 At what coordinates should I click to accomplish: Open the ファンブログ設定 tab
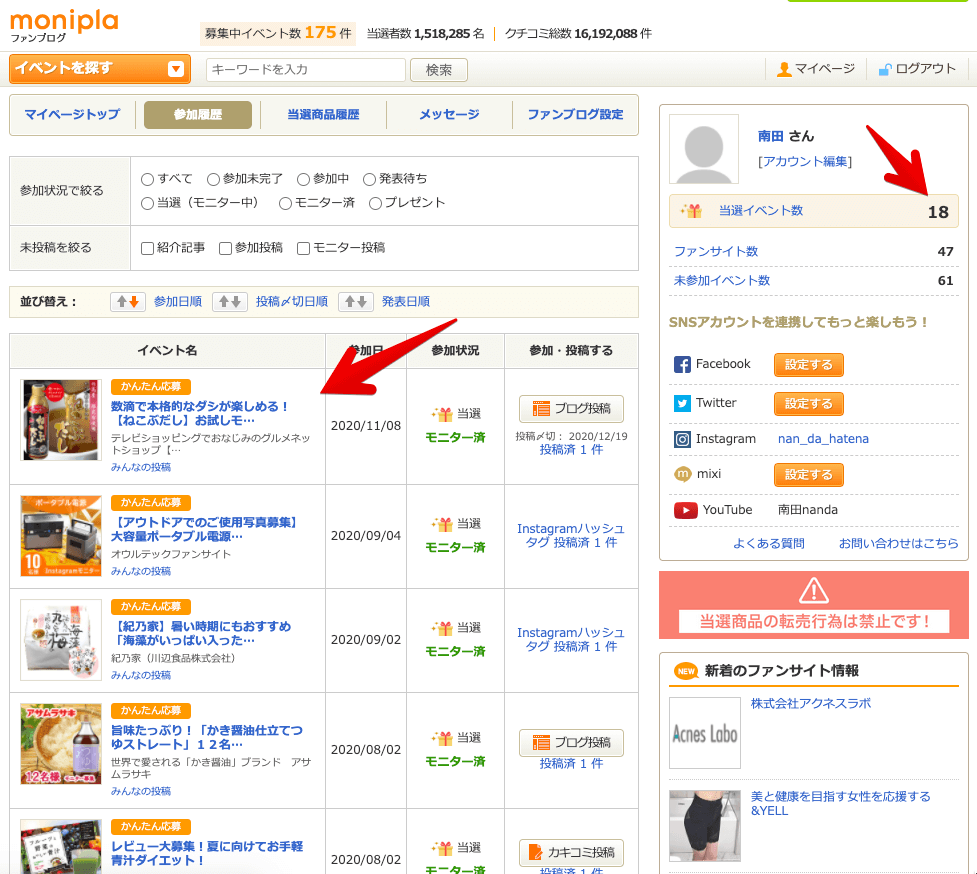coord(575,115)
